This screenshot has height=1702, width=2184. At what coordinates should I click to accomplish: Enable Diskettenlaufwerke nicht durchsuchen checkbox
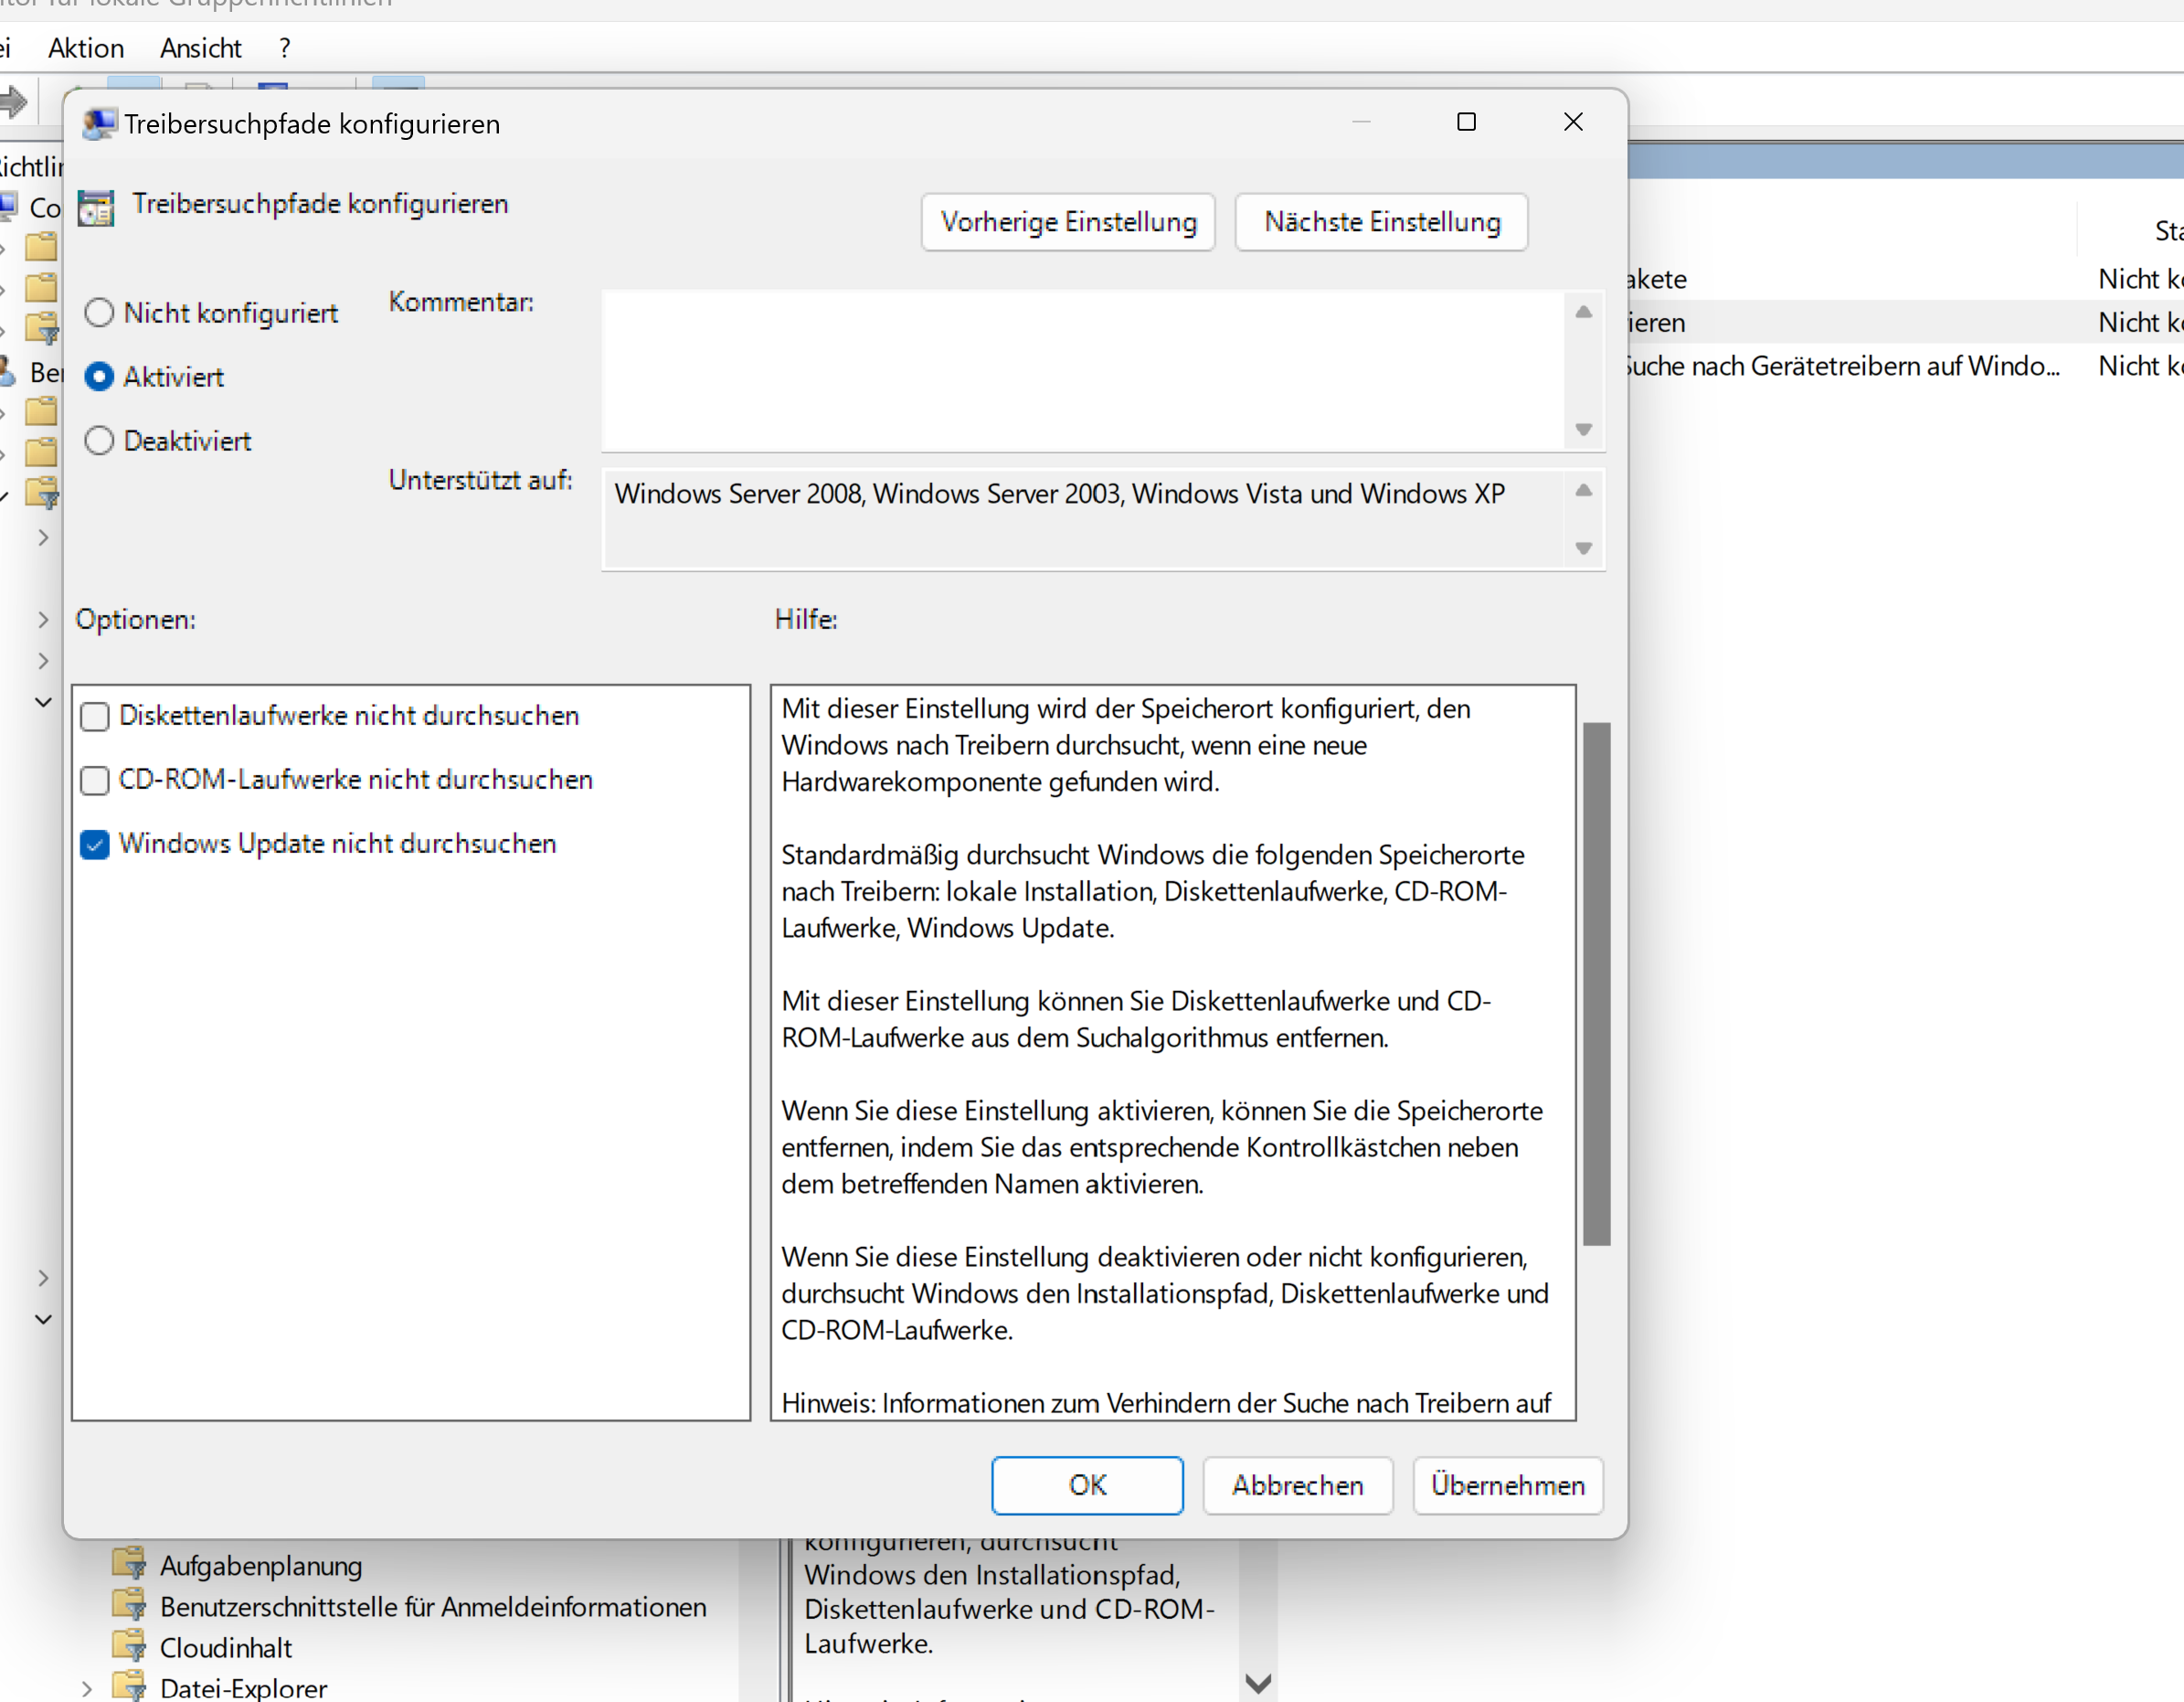click(x=95, y=716)
